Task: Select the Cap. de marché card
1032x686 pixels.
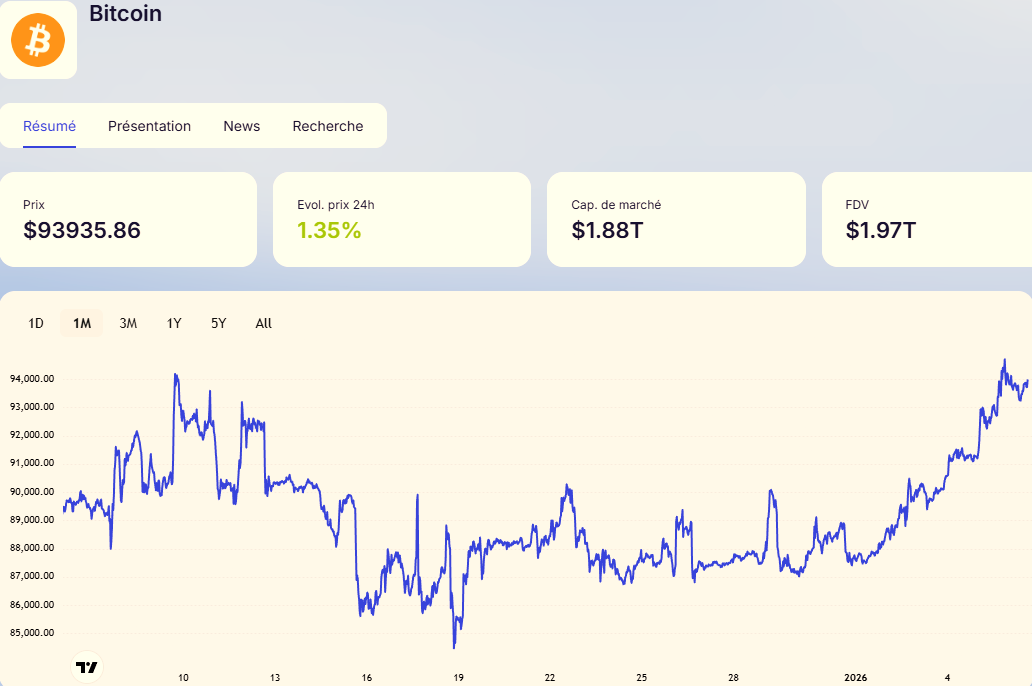Action: (x=676, y=219)
